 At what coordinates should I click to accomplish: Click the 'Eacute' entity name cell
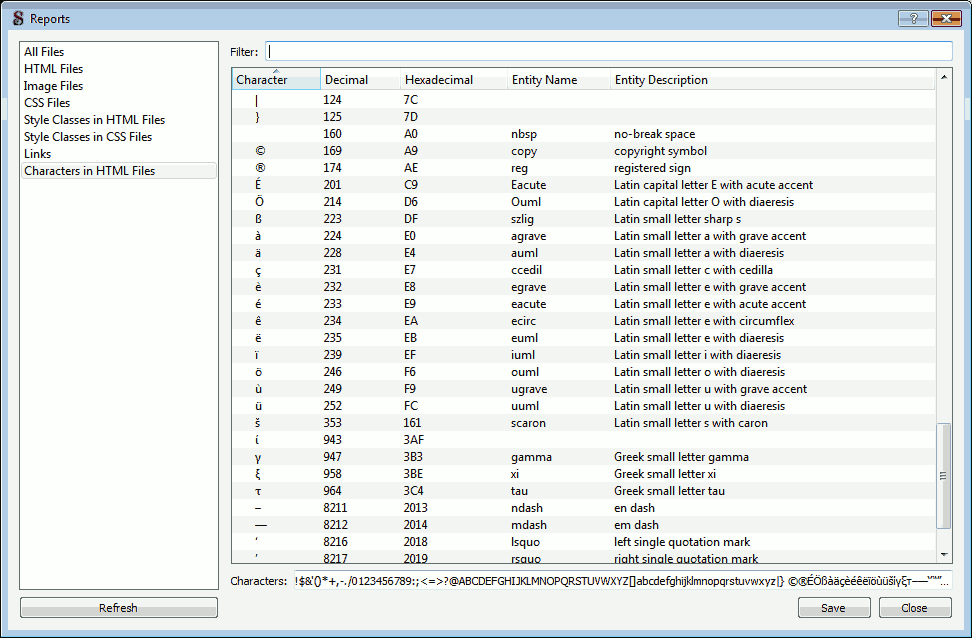[x=528, y=185]
